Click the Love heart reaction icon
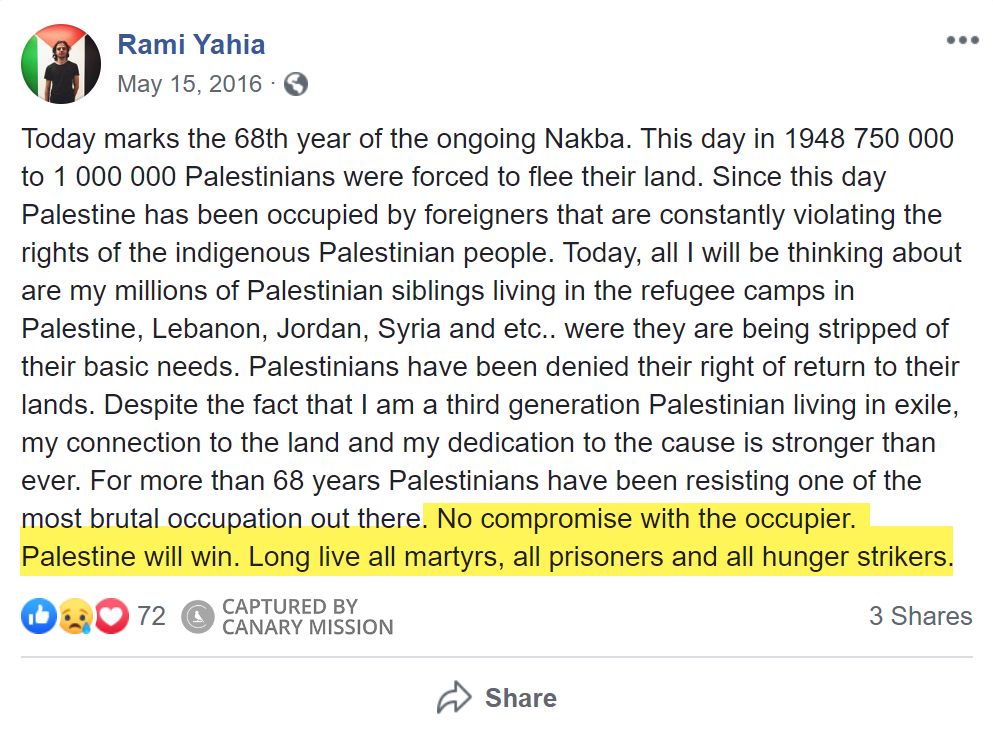Viewport: 993px width, 735px height. pyautogui.click(x=110, y=616)
